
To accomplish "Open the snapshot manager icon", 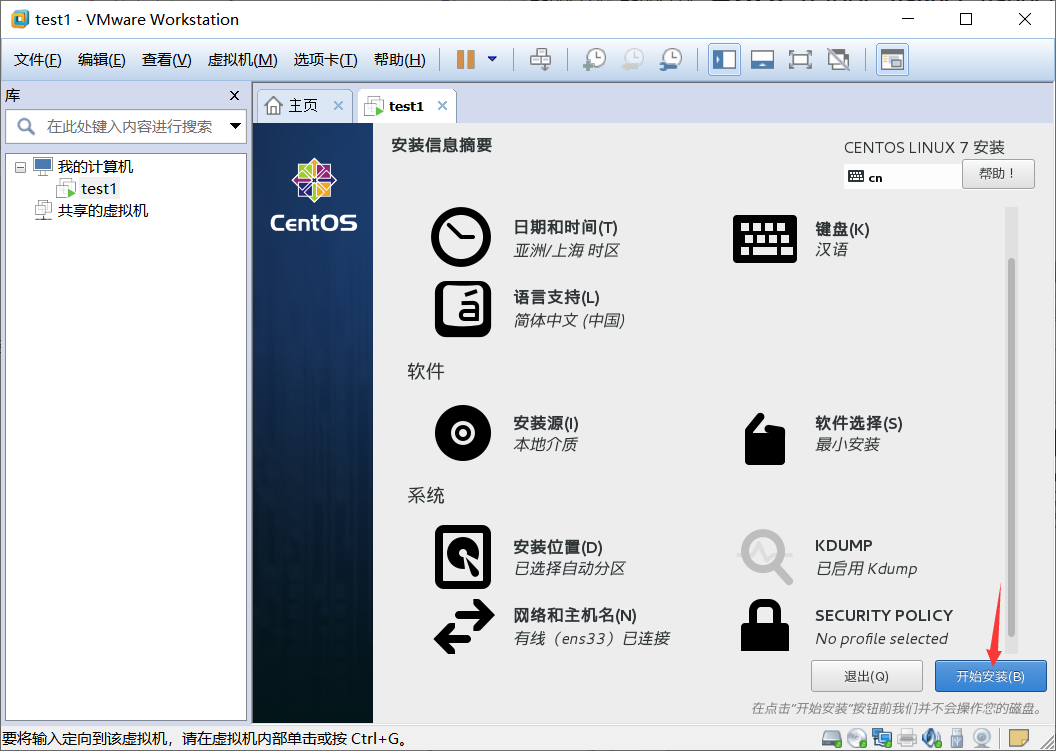I will pos(671,59).
